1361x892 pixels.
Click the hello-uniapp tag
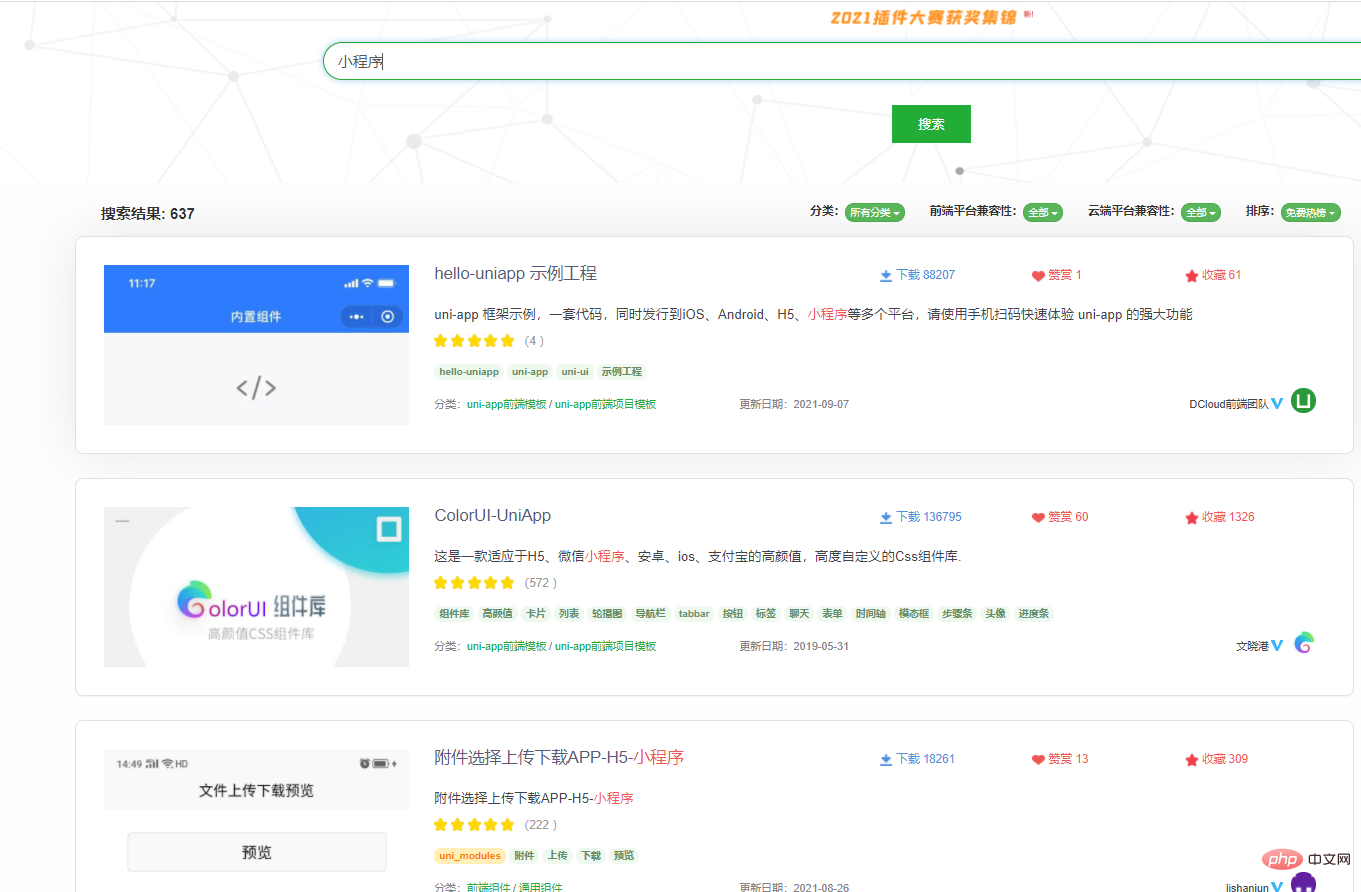pos(469,372)
